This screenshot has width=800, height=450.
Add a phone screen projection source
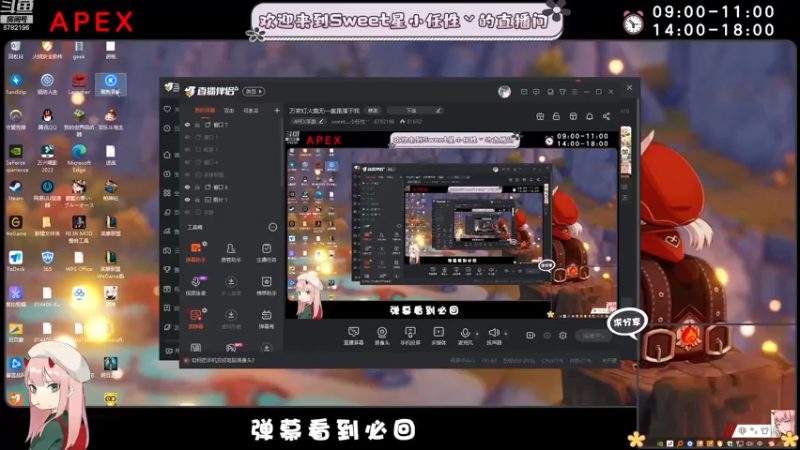click(x=410, y=336)
